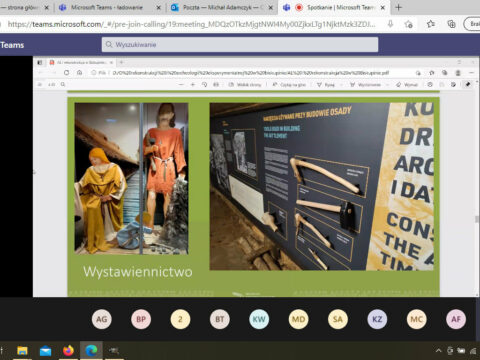Close the 'Poczta — Michał Adamczyk' tab
The height and width of the screenshot is (360, 480).
(271, 7)
